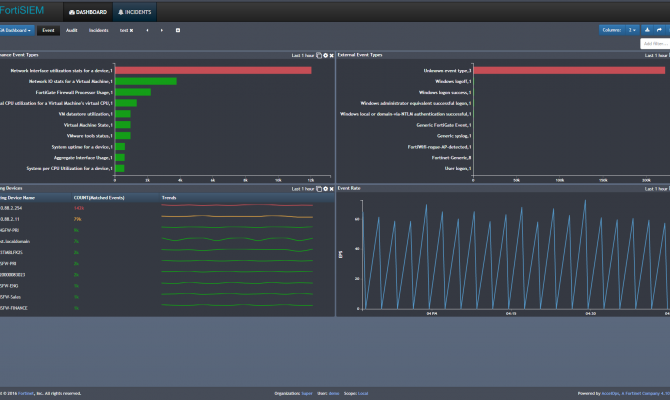Select the Incidents dashboard sub-tab
670x400 pixels.
98,30
